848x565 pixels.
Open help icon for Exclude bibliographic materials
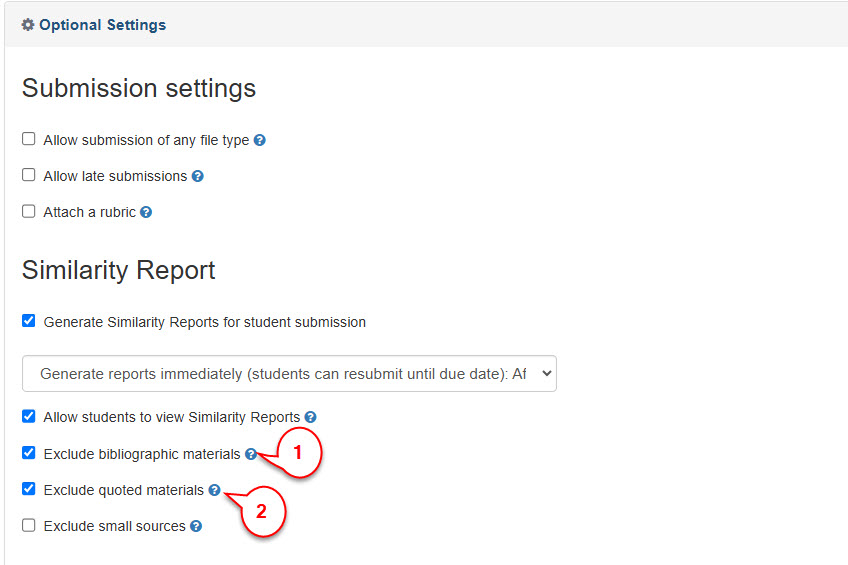coord(250,454)
